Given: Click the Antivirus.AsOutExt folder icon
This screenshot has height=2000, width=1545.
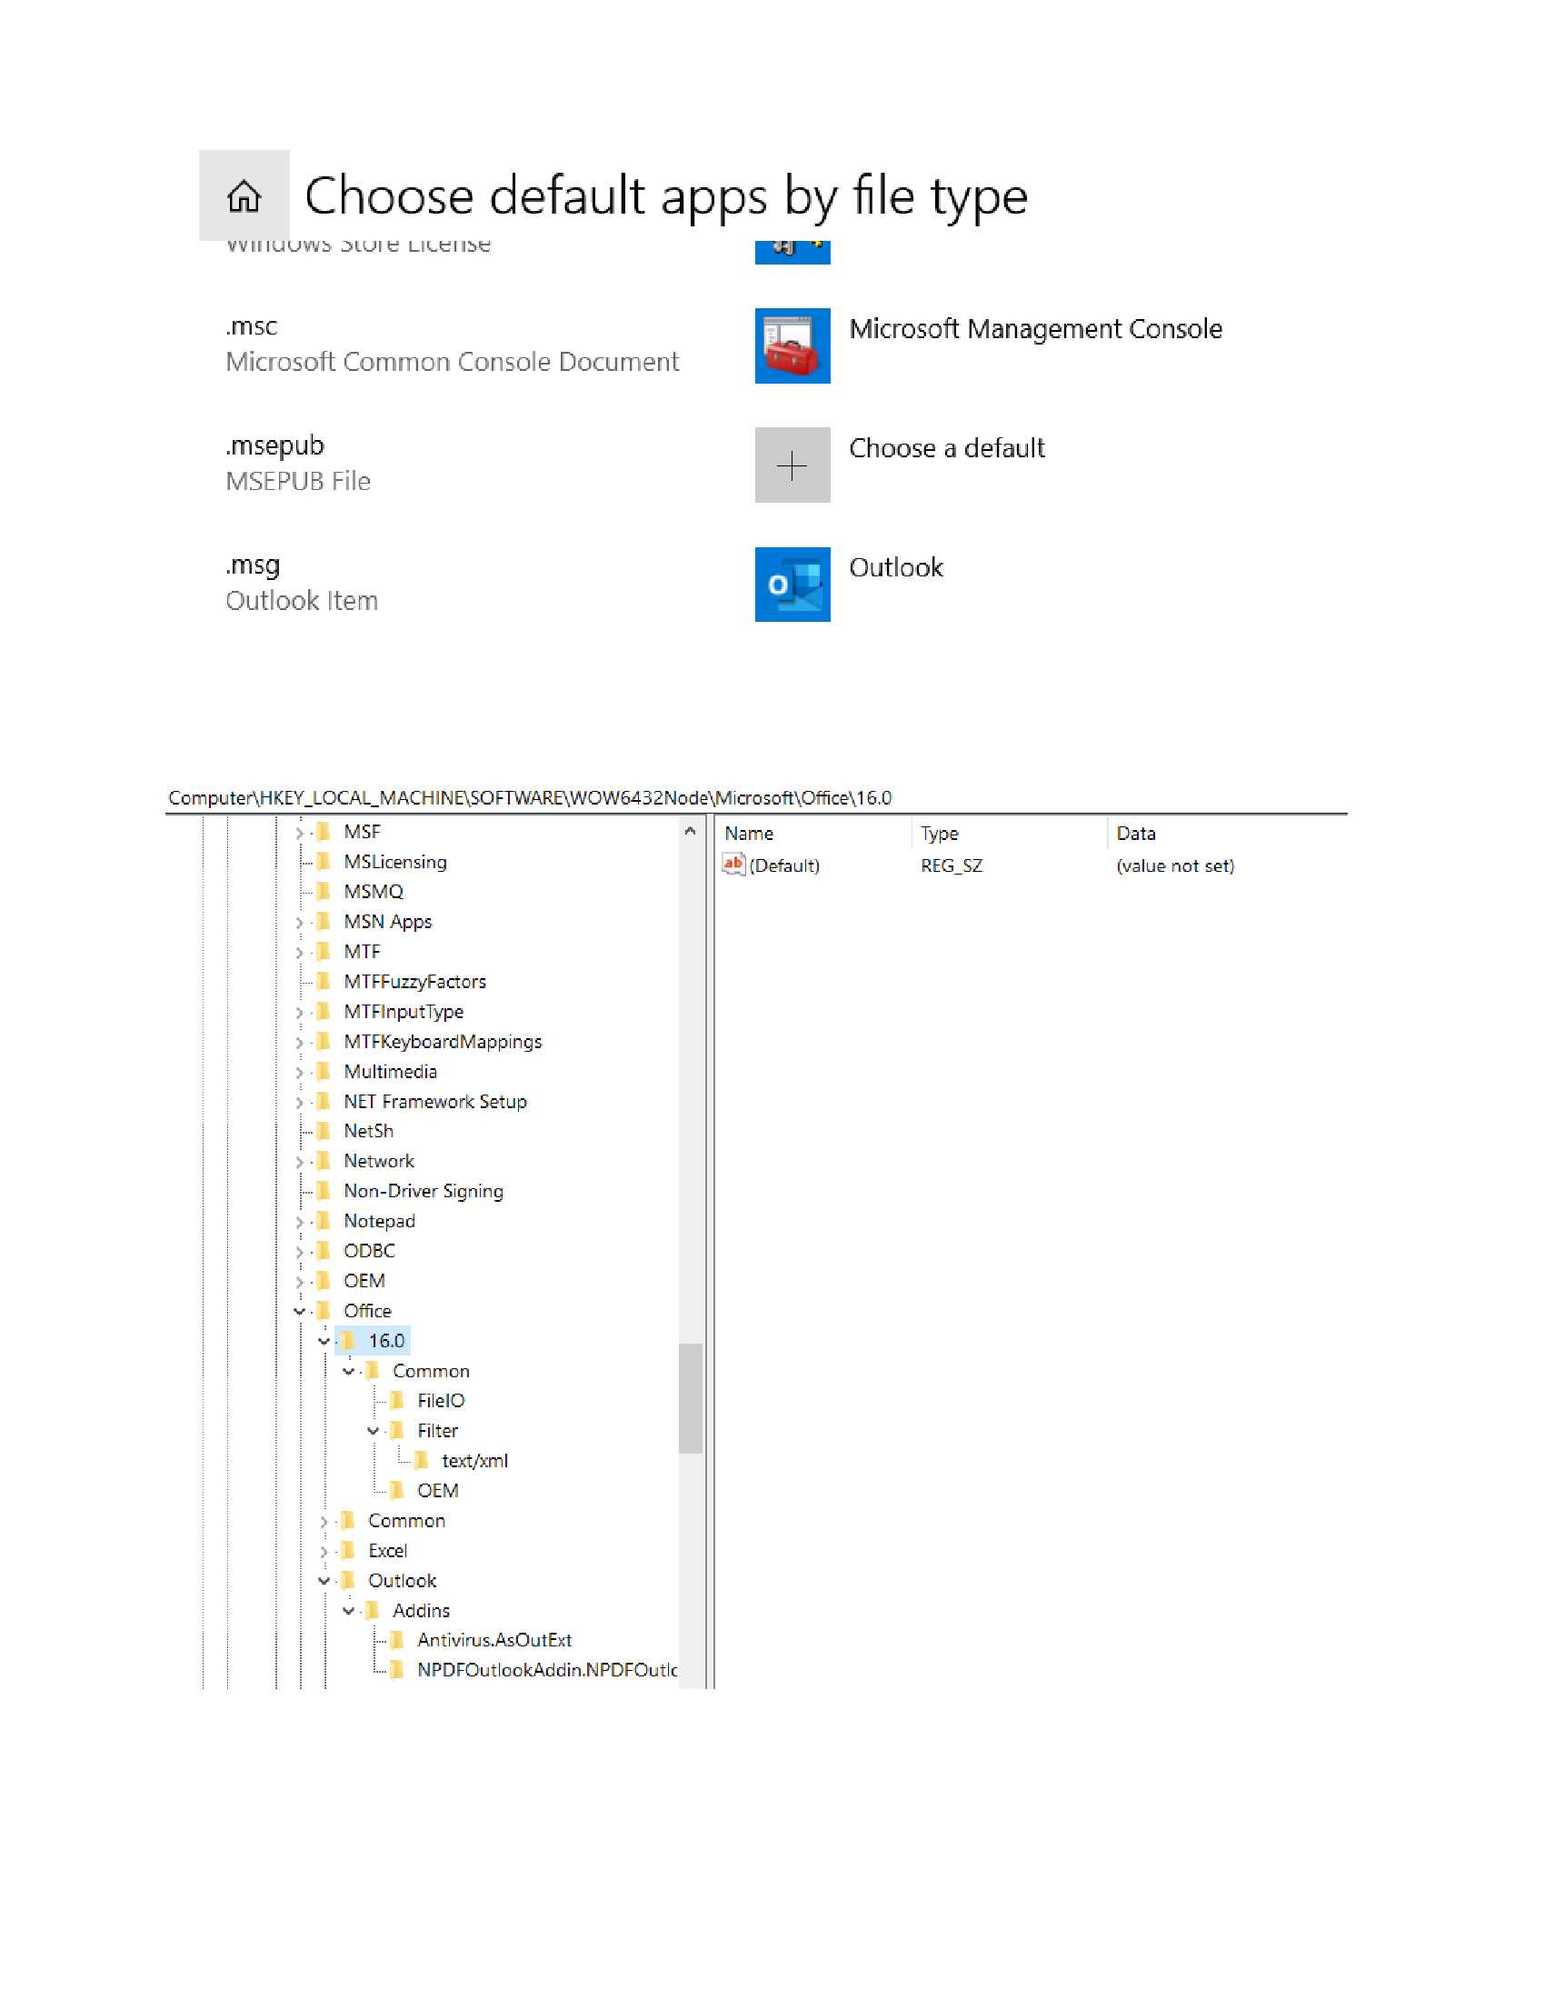Looking at the screenshot, I should coord(397,1640).
